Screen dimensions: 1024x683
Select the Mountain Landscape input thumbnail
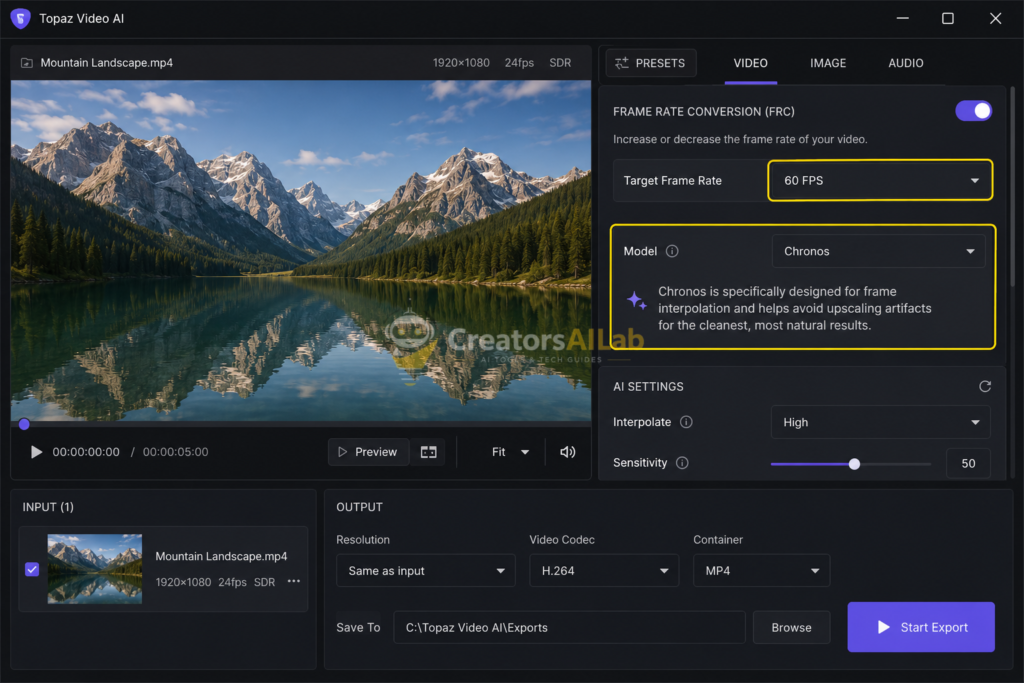(x=95, y=569)
